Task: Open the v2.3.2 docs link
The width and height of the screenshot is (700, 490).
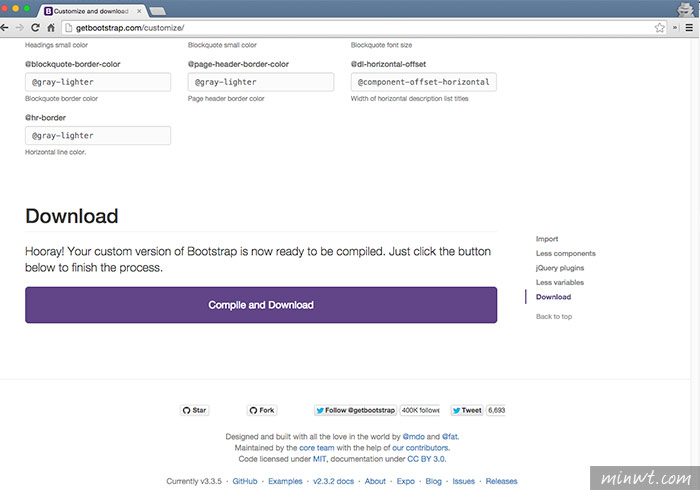Action: point(333,481)
